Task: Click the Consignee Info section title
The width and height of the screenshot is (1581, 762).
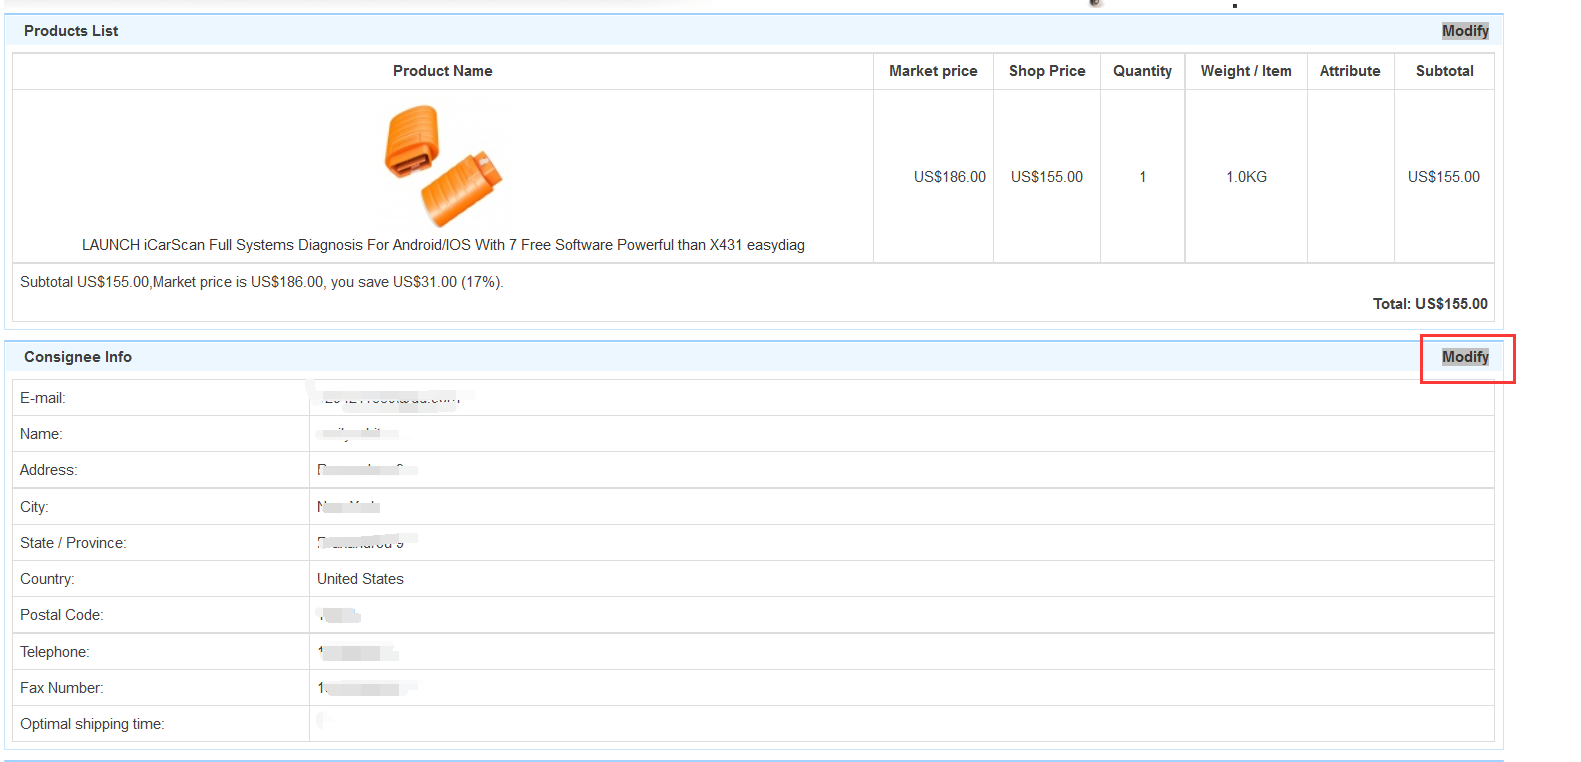Action: coord(78,357)
